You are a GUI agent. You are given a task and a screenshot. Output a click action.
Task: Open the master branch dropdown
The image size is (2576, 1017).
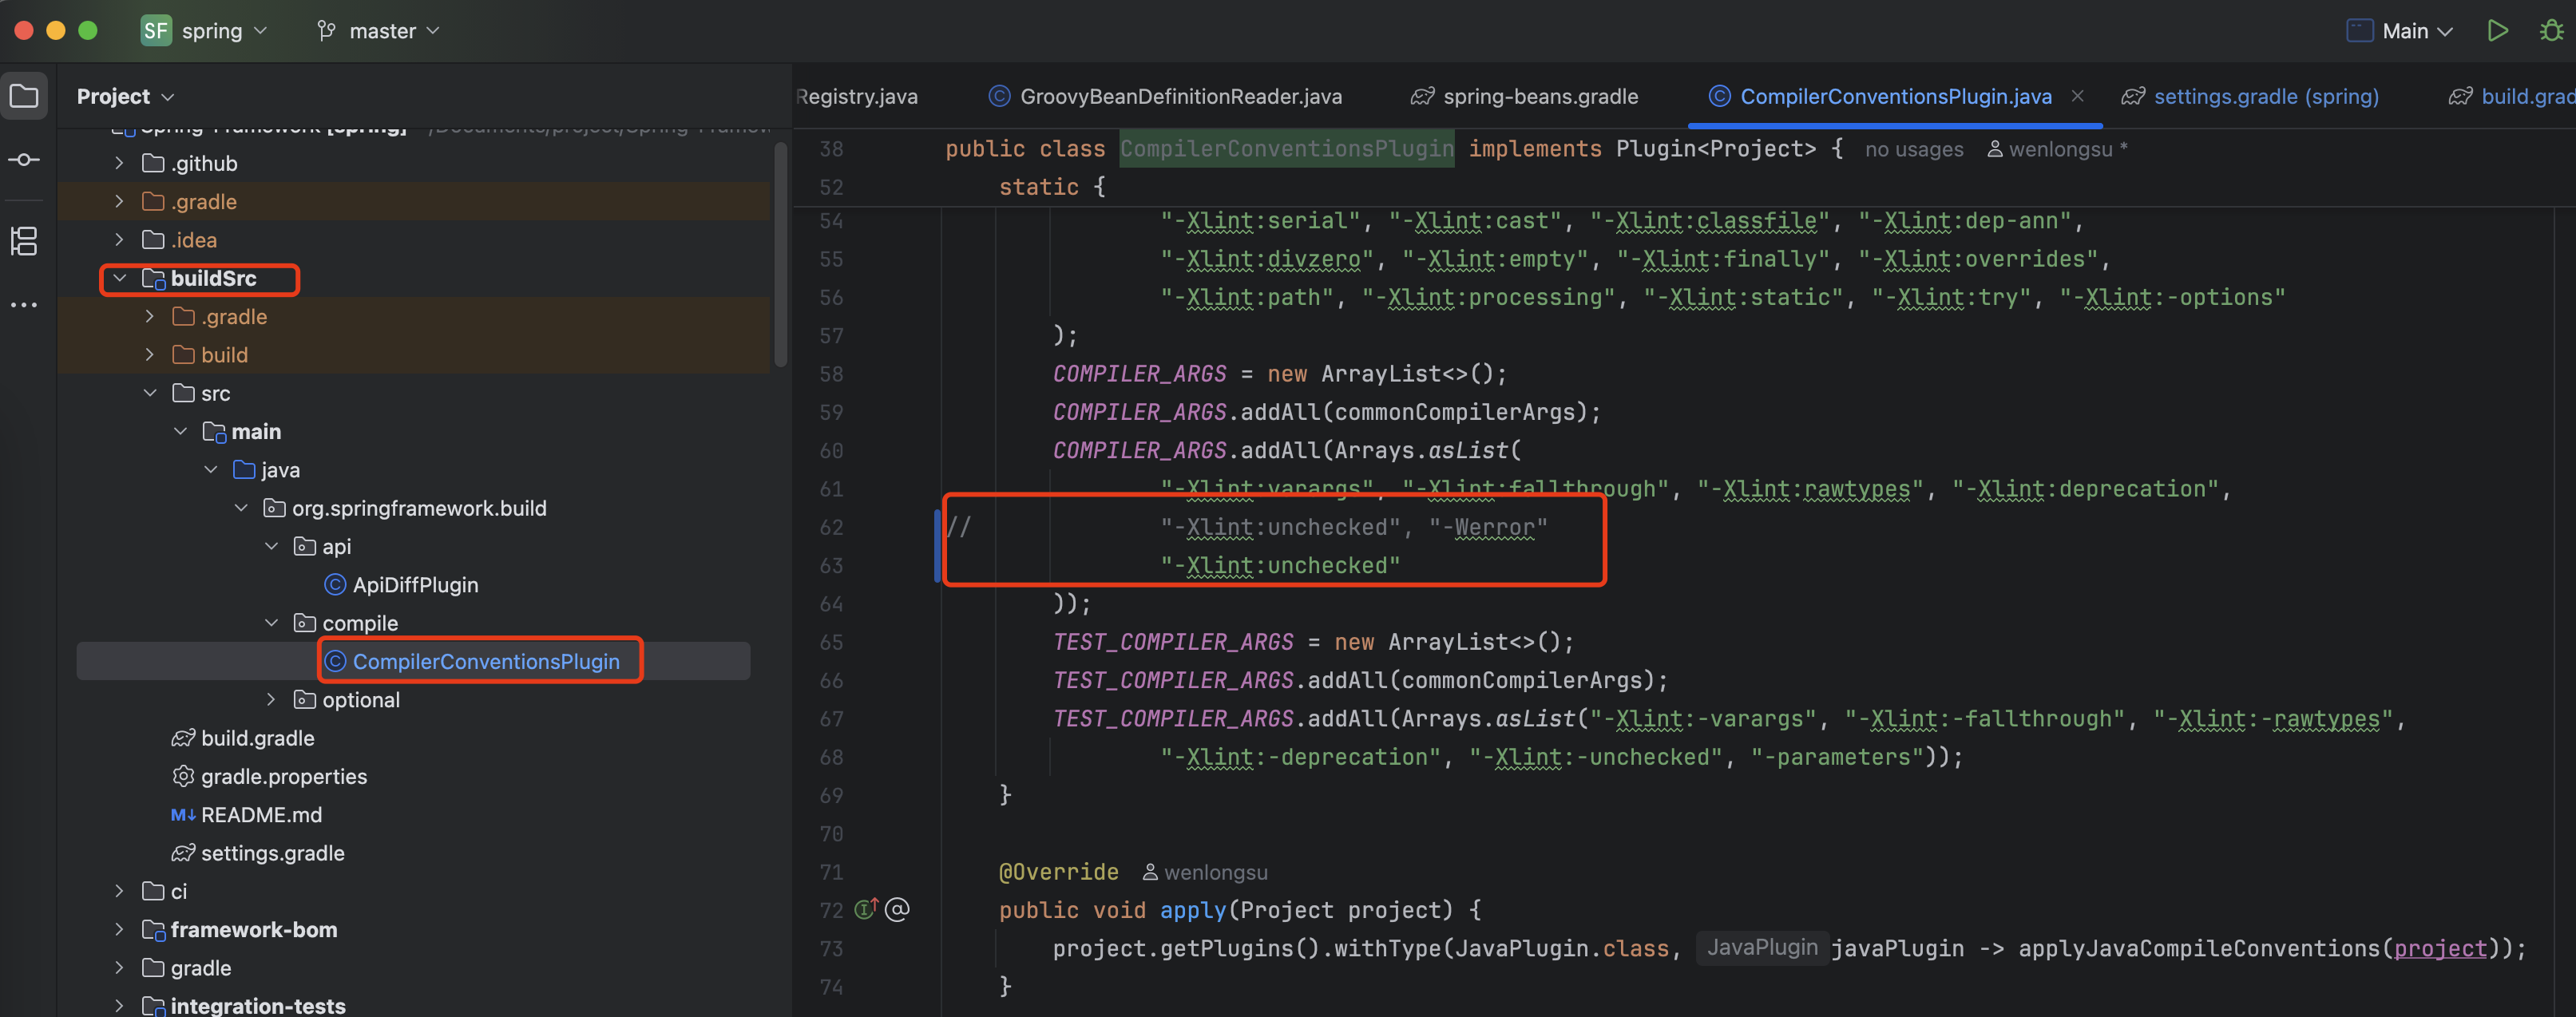point(379,31)
